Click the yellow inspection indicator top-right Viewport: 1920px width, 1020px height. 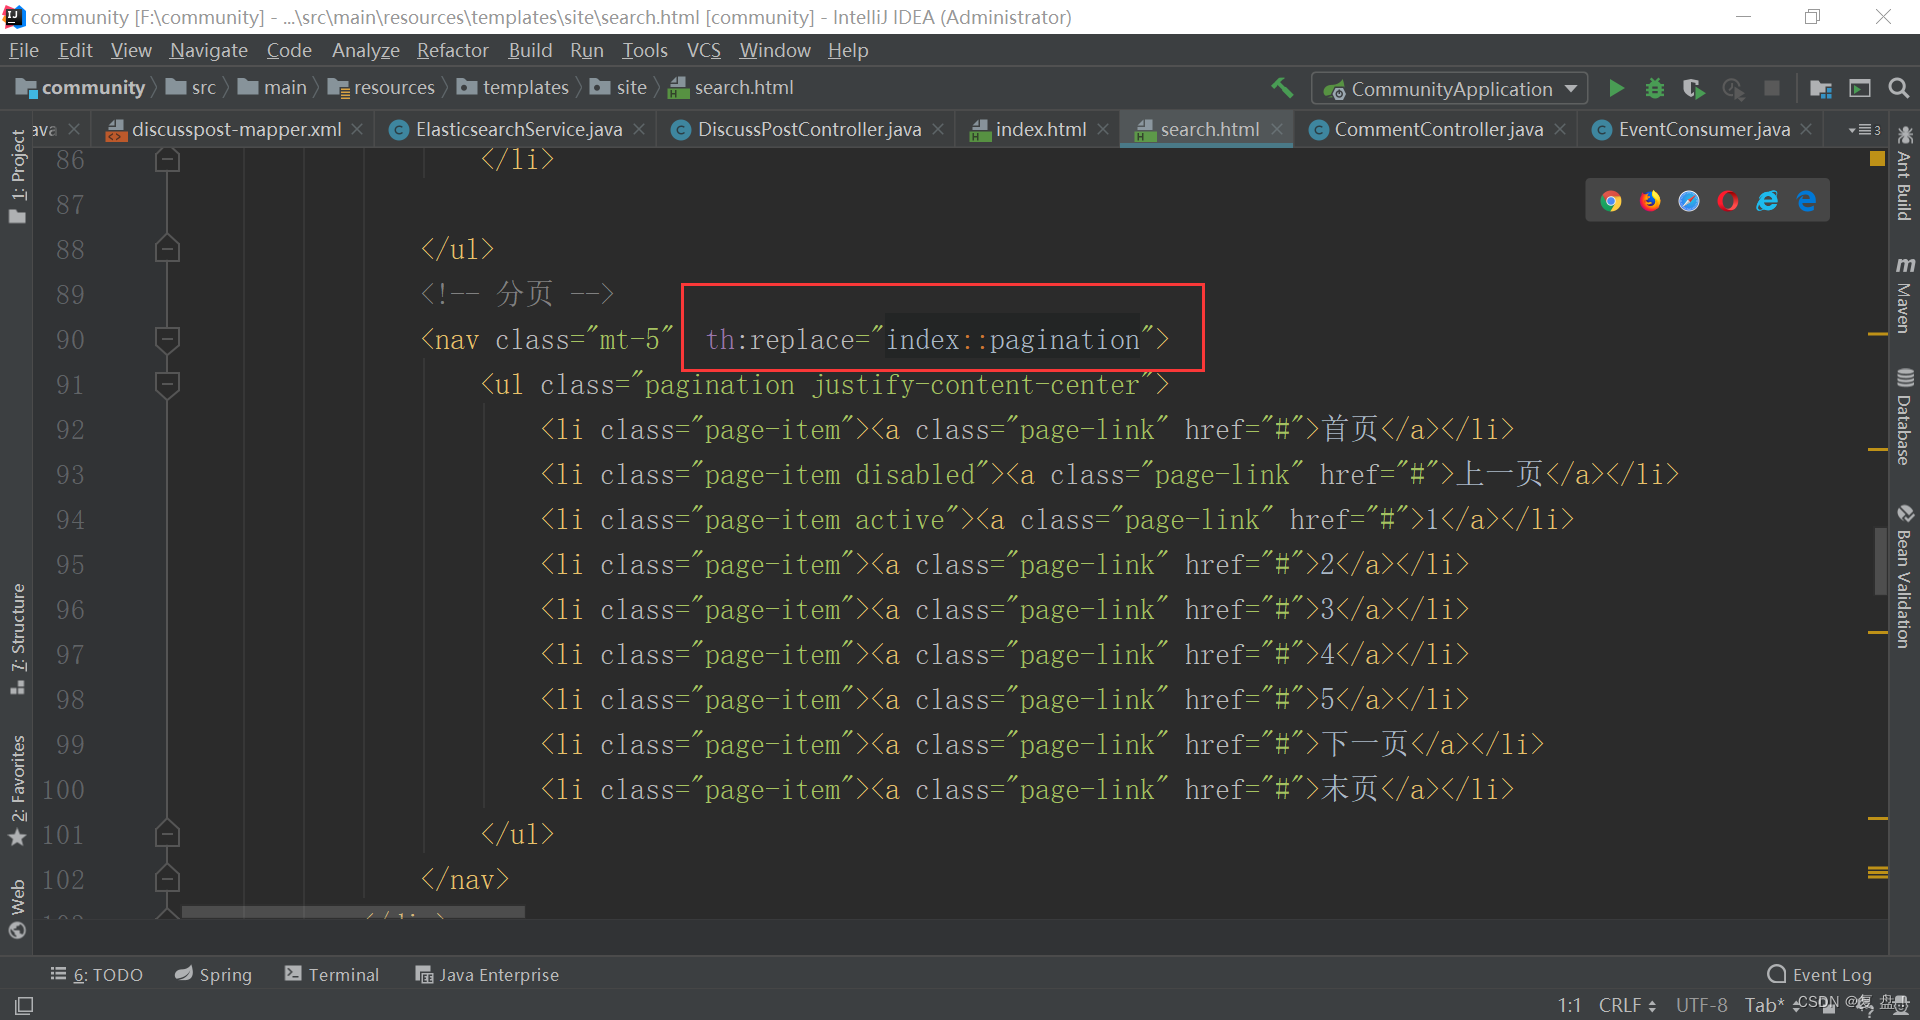coord(1877,159)
